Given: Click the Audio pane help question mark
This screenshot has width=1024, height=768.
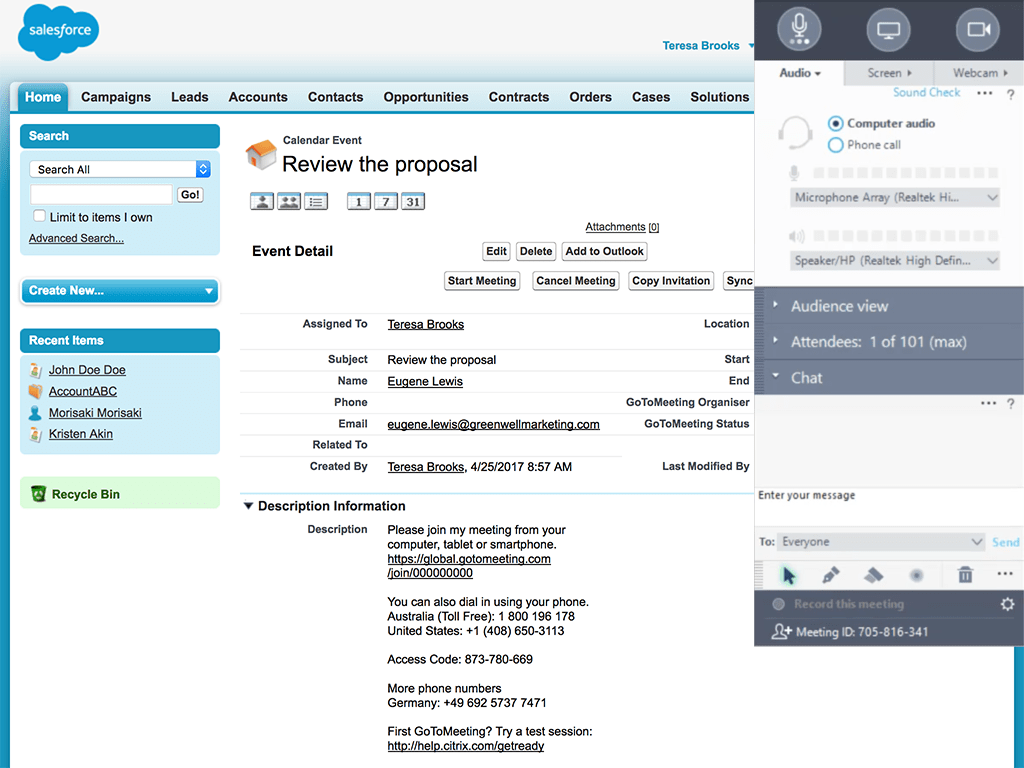Looking at the screenshot, I should pos(1010,95).
